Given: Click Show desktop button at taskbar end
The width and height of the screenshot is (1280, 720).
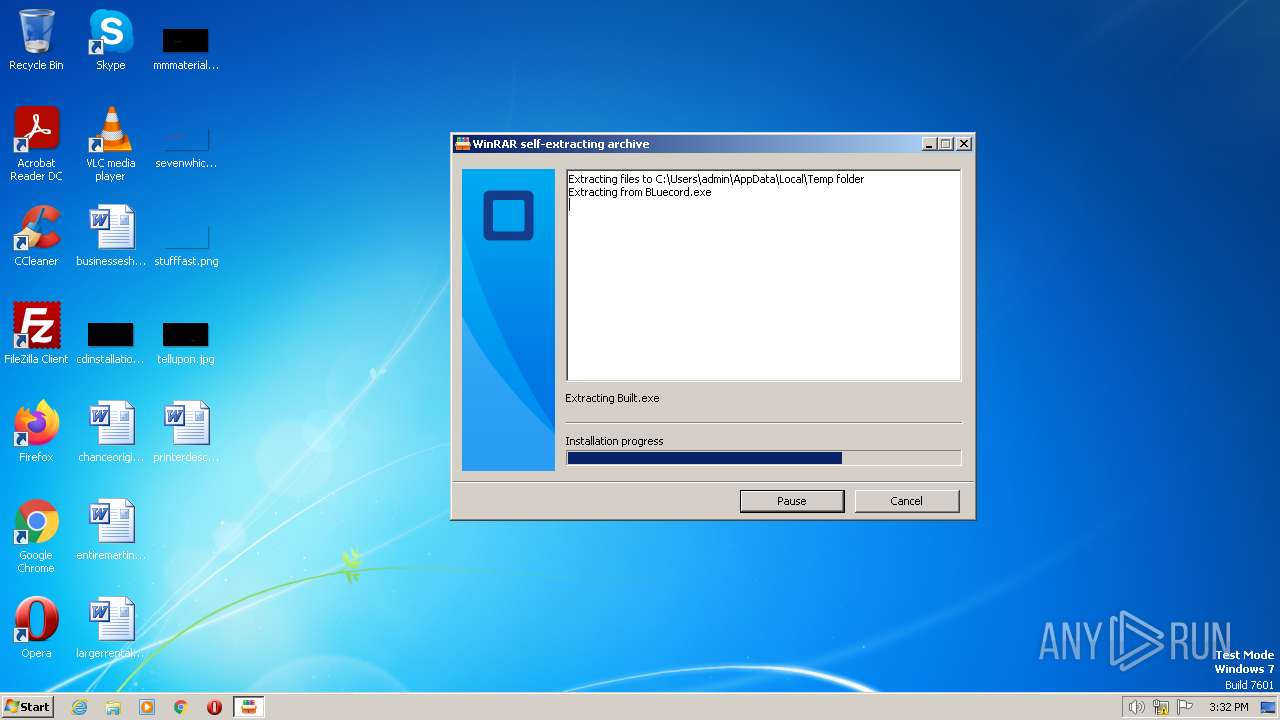Looking at the screenshot, I should coord(1269,707).
